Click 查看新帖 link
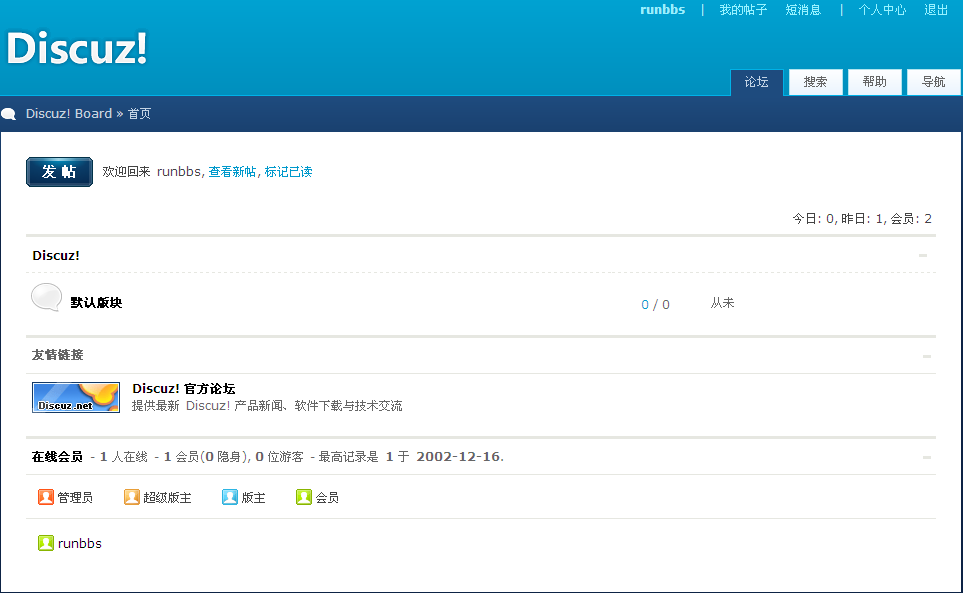This screenshot has height=593, width=963. pos(232,172)
